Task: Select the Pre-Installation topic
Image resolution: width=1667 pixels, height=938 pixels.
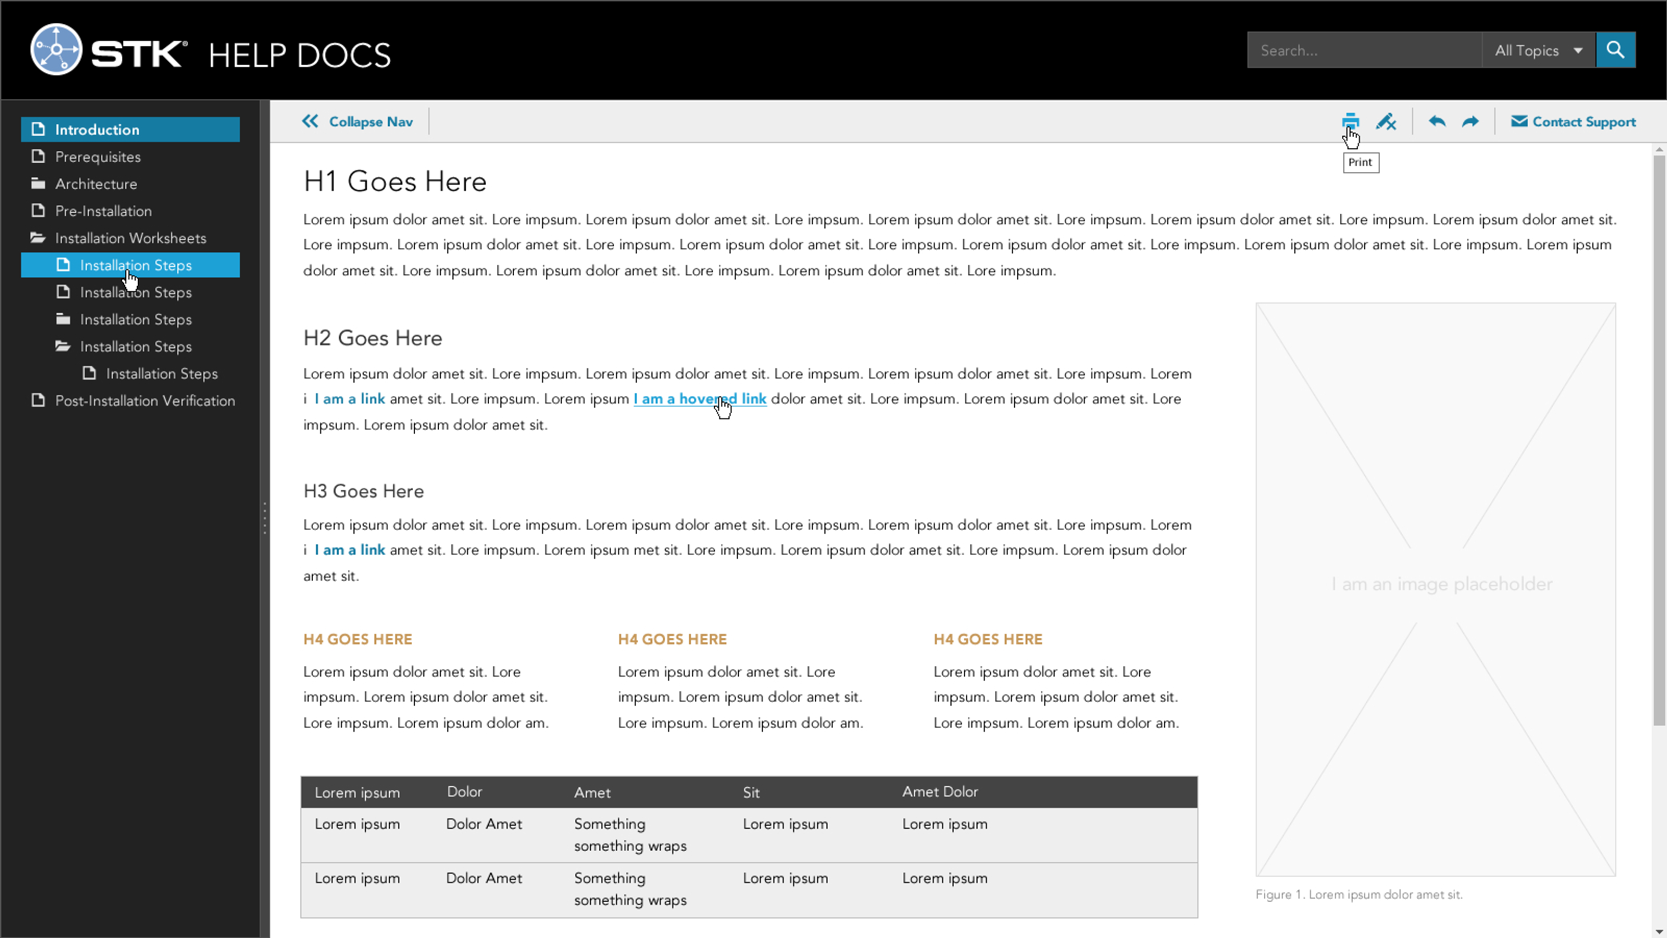Action: point(103,211)
